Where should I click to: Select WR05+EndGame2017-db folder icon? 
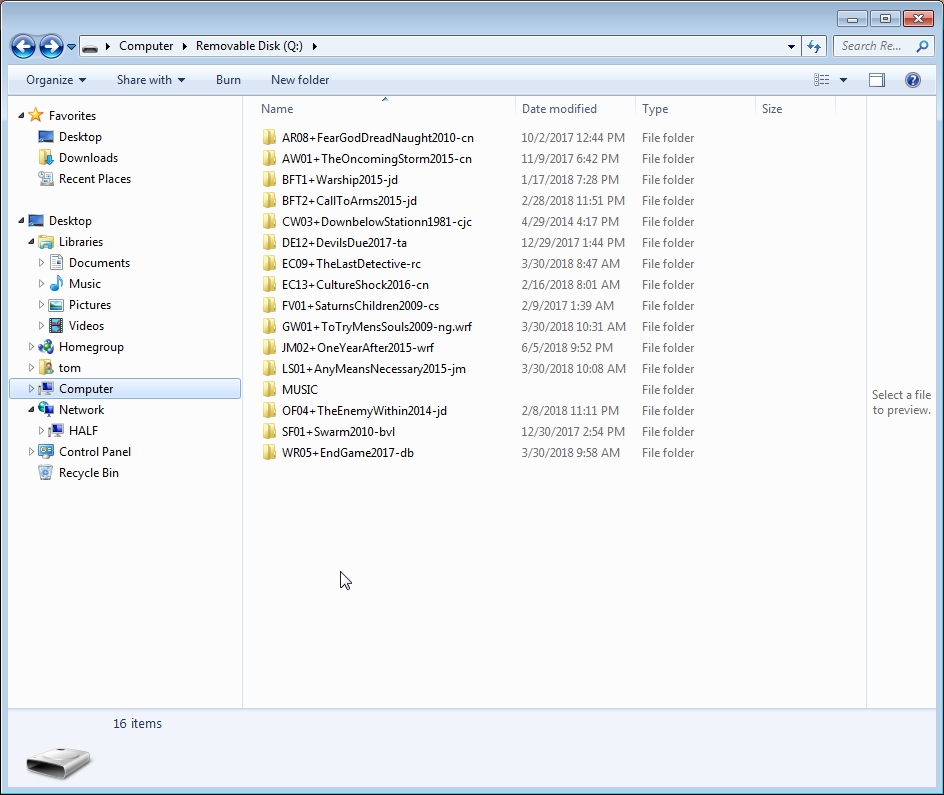pos(269,453)
